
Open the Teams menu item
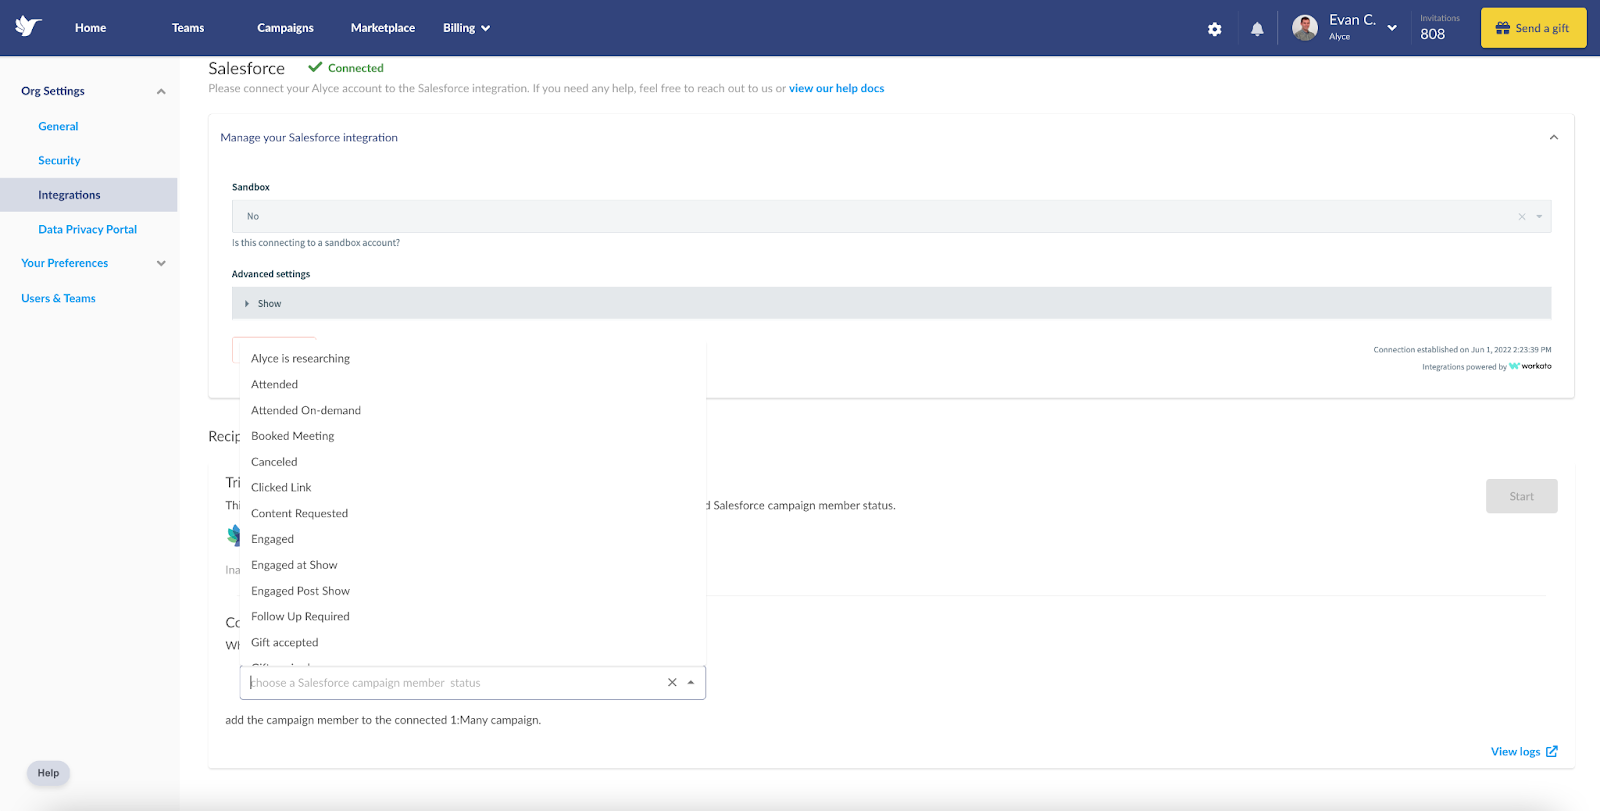pyautogui.click(x=188, y=28)
